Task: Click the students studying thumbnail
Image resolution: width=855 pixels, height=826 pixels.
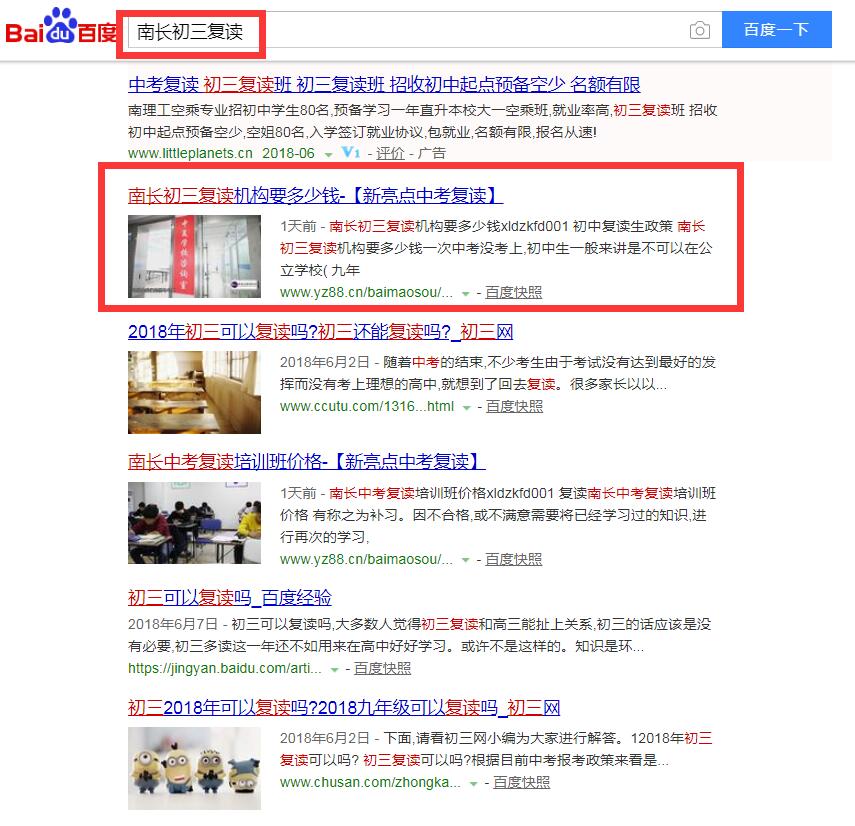Action: pos(194,523)
